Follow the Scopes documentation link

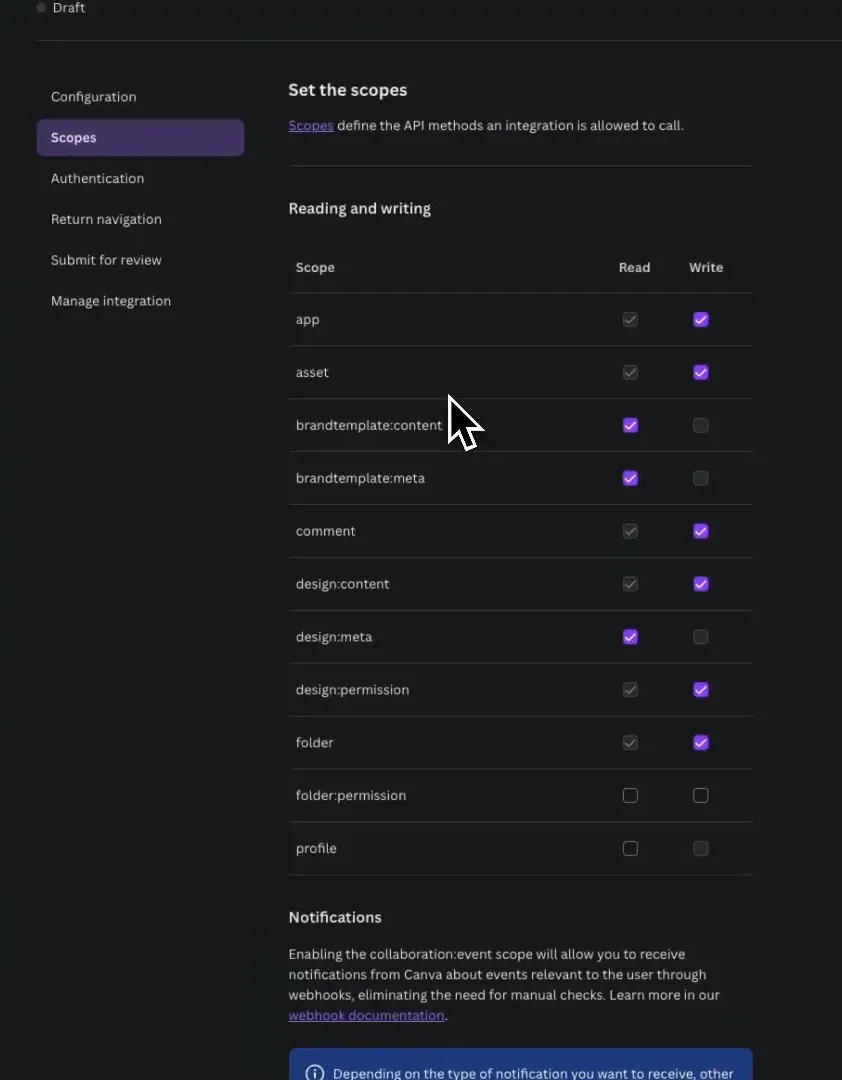(311, 126)
